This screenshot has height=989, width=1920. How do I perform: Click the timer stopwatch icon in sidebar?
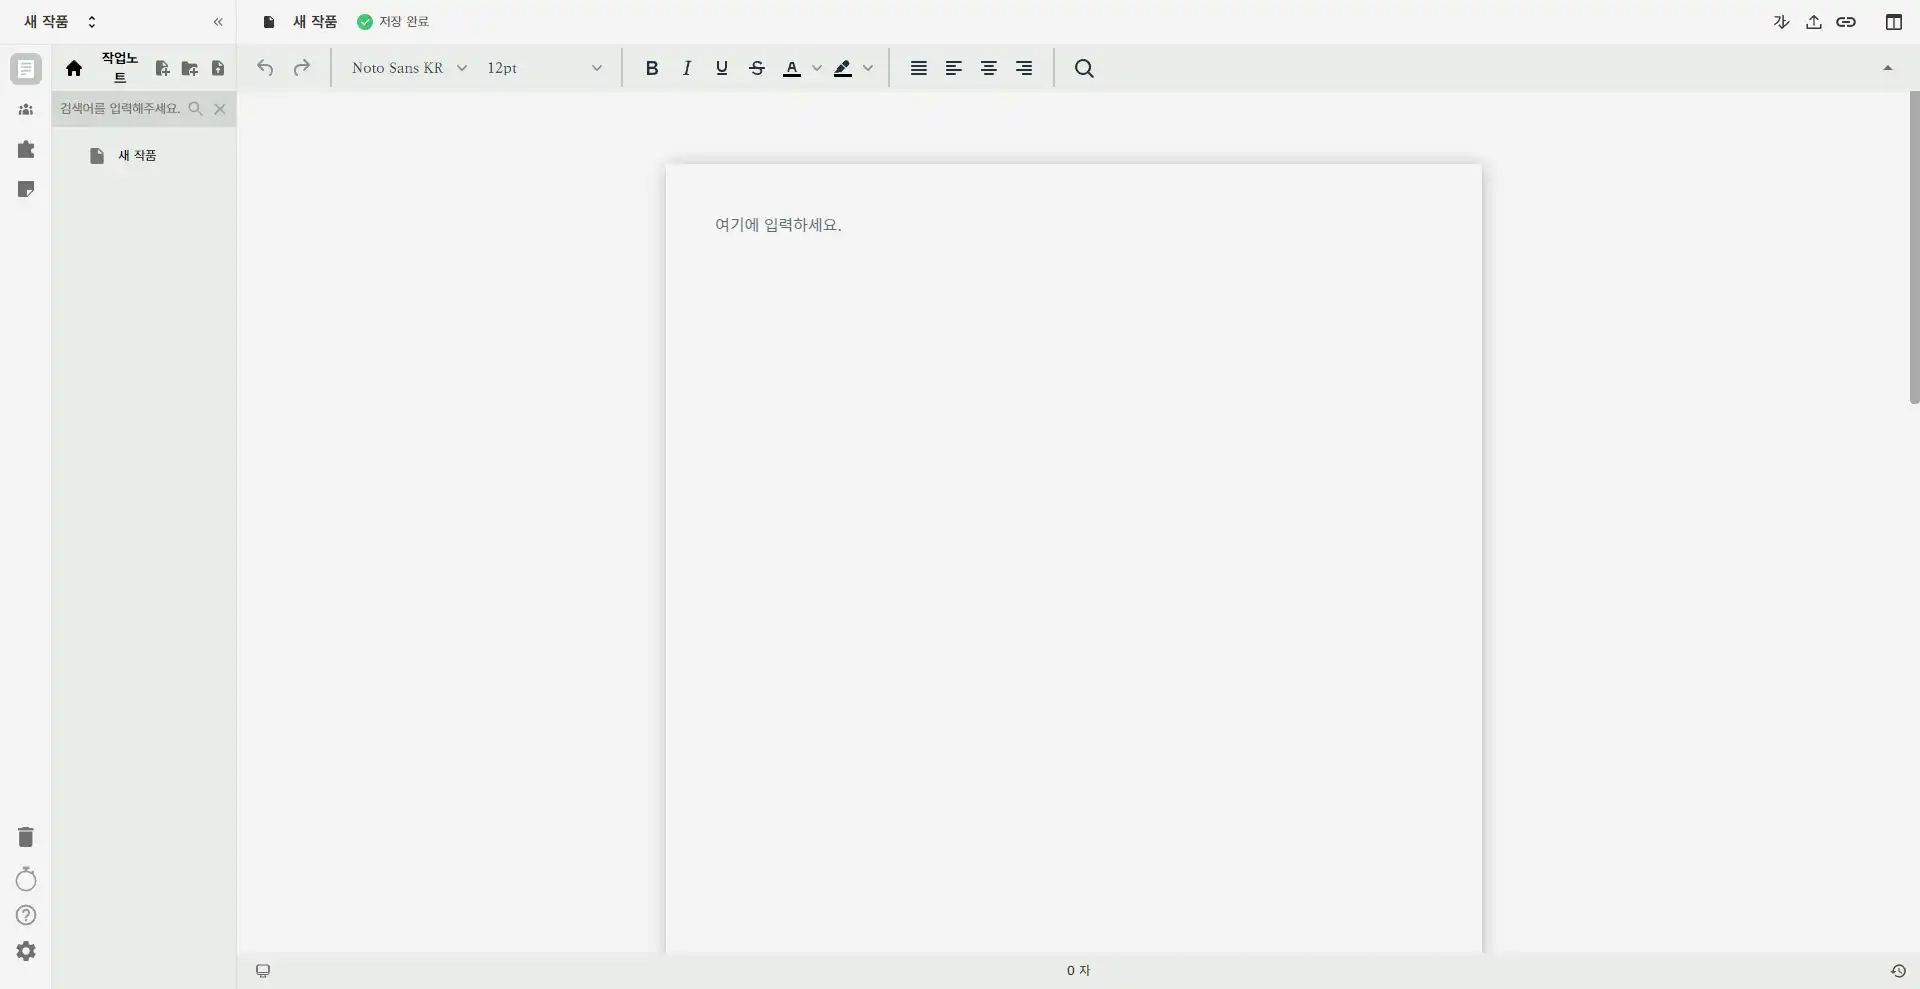(x=26, y=879)
